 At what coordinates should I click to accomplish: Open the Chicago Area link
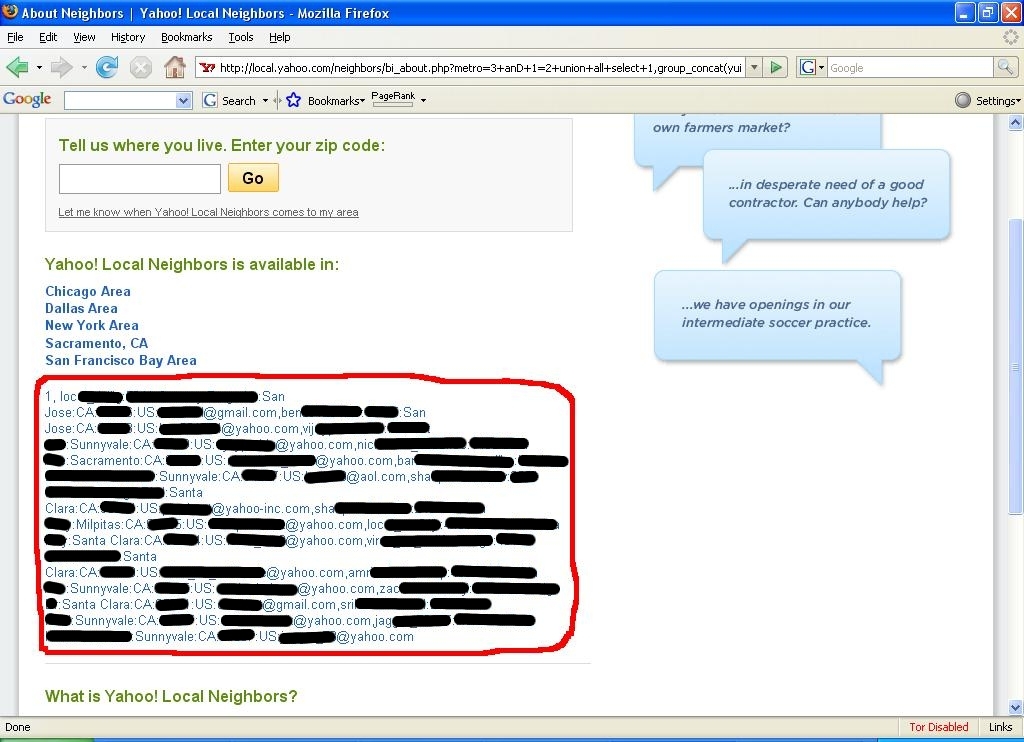tap(87, 291)
